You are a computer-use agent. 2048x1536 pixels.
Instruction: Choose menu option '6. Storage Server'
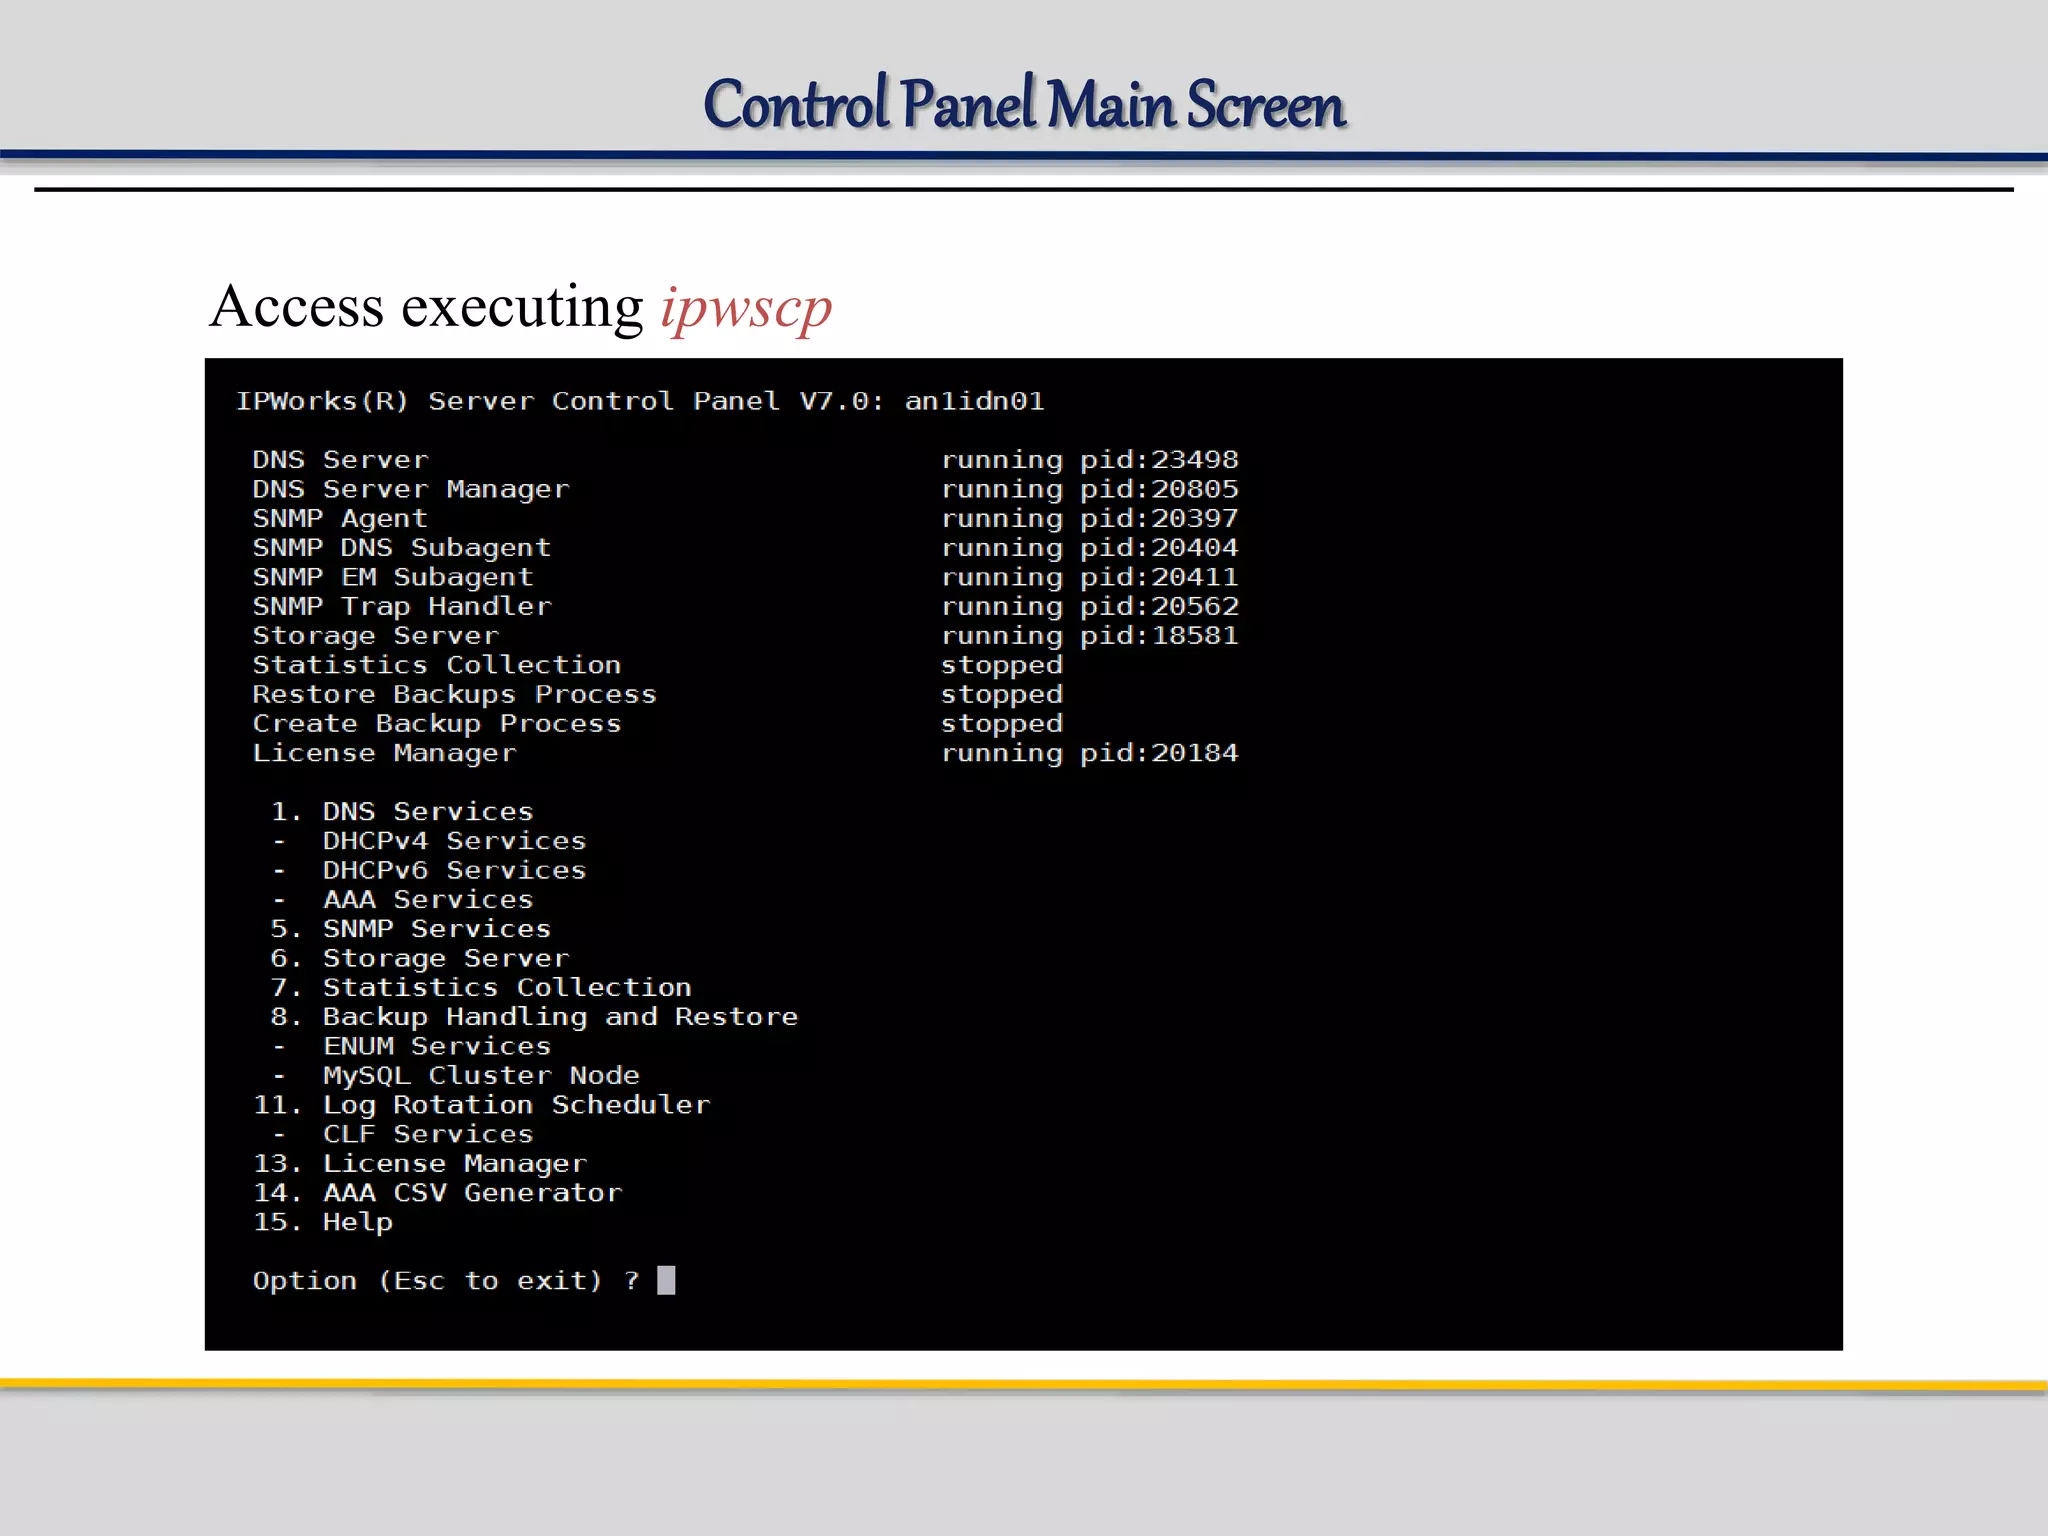pos(420,958)
